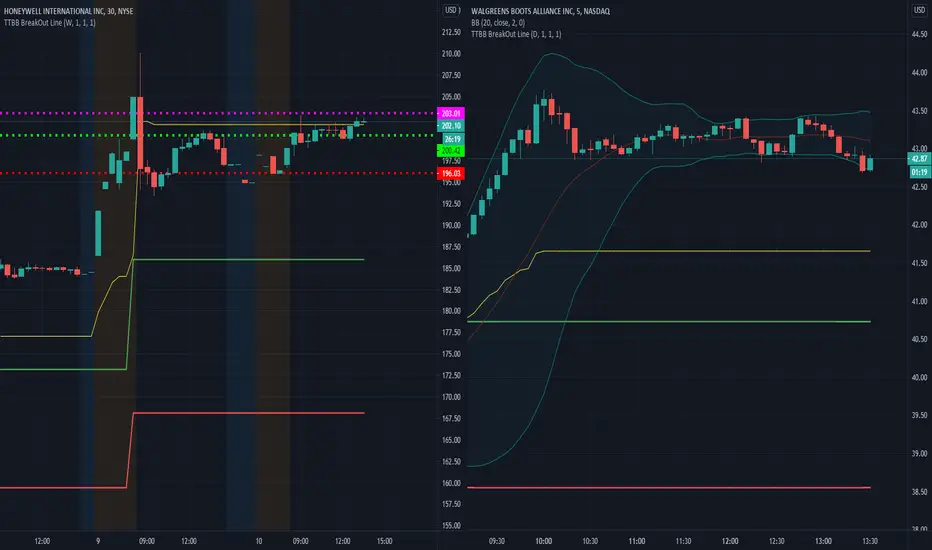The image size is (932, 550).
Task: Click the 160.00 price axis value
Action: click(x=451, y=483)
